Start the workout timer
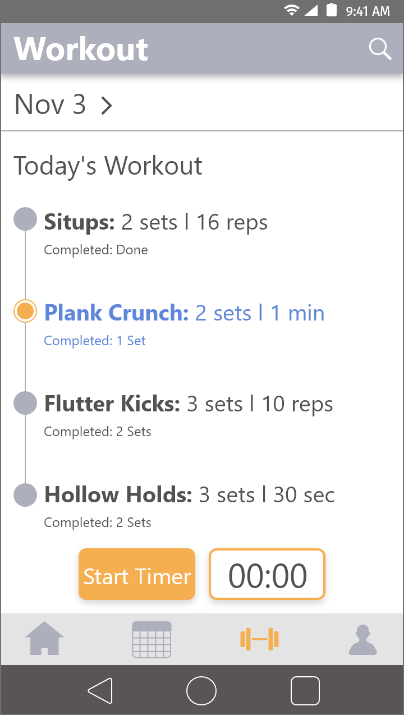404x715 pixels. coord(137,574)
